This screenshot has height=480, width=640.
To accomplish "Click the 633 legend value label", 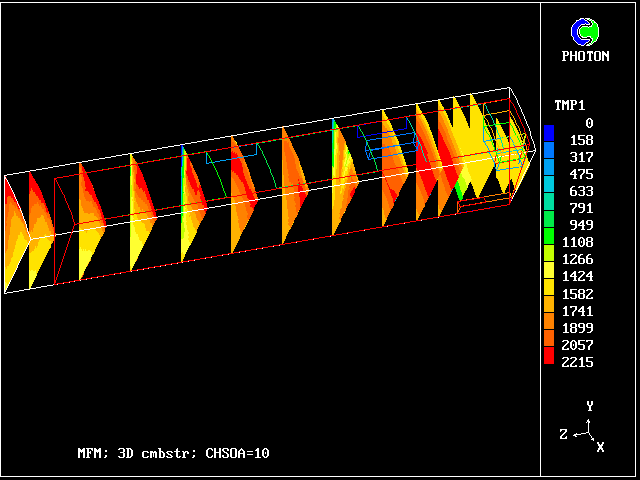I will click(580, 191).
